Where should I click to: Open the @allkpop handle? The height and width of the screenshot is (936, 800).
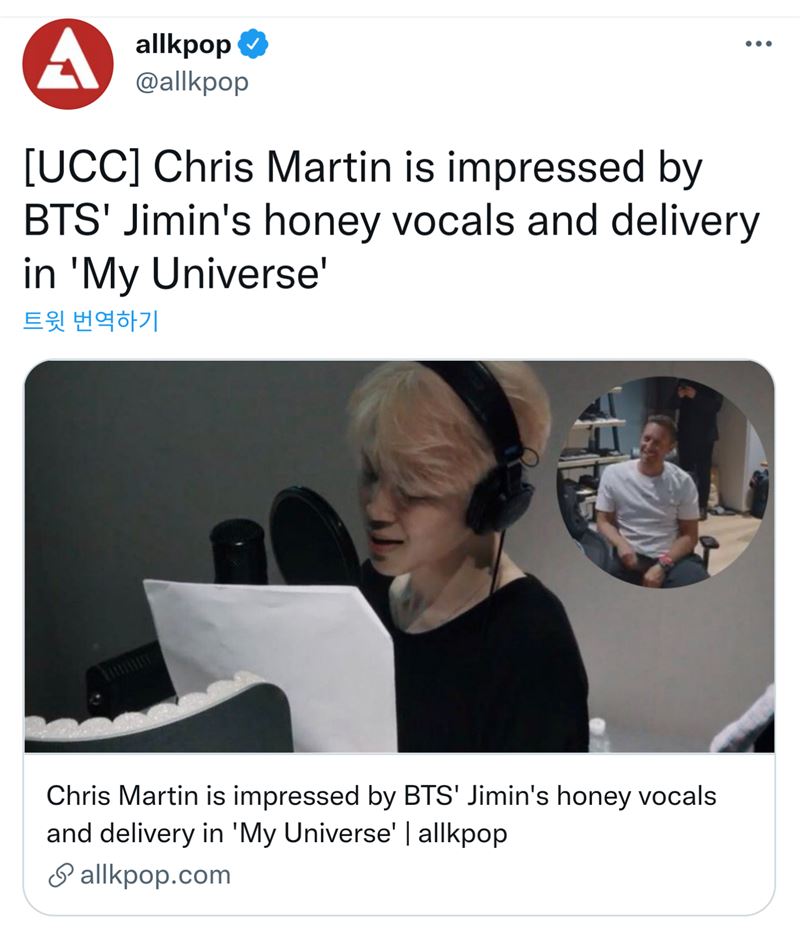[x=192, y=82]
